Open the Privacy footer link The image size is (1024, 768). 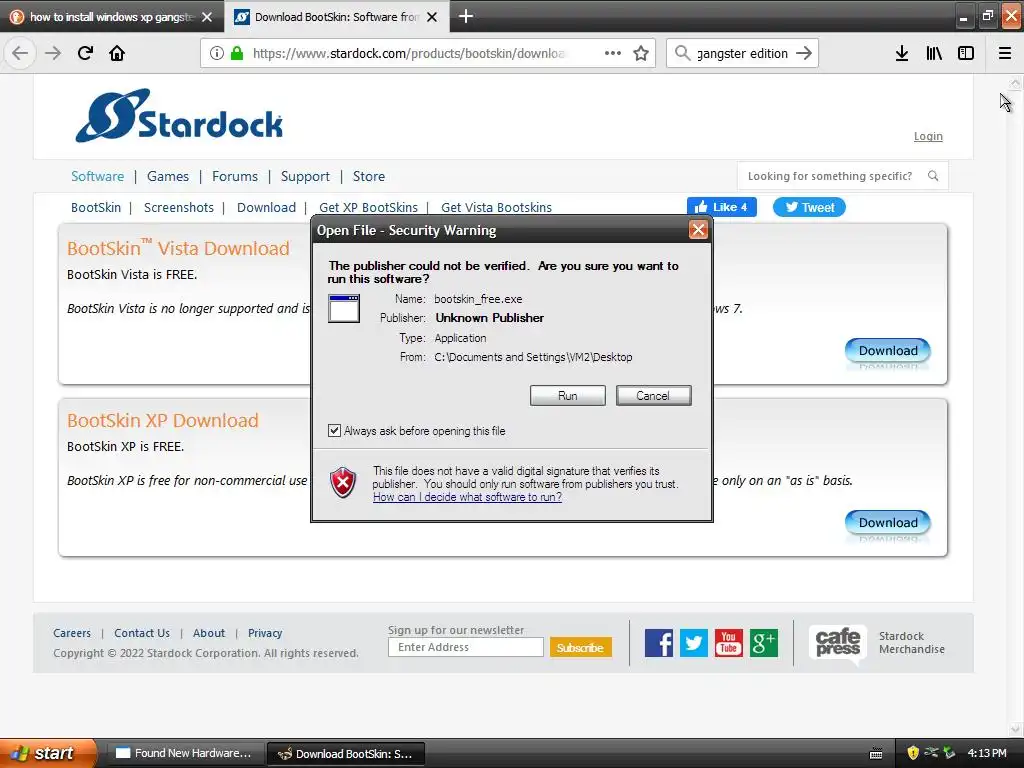pyautogui.click(x=265, y=633)
